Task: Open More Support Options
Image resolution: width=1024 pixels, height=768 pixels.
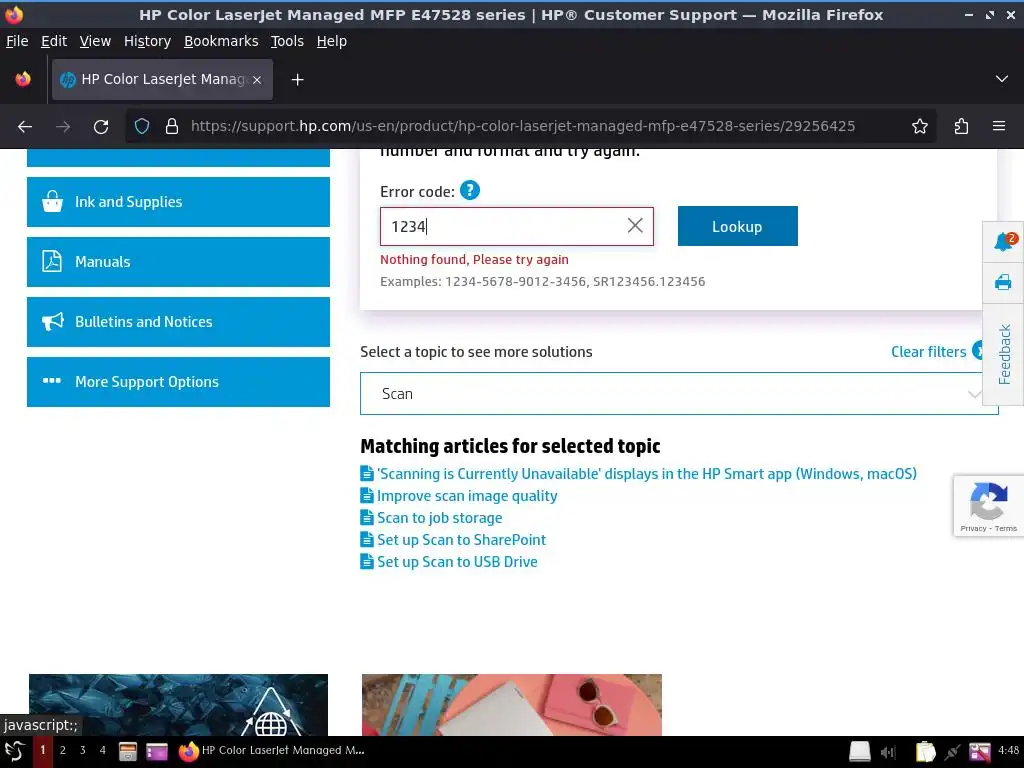Action: coord(178,382)
